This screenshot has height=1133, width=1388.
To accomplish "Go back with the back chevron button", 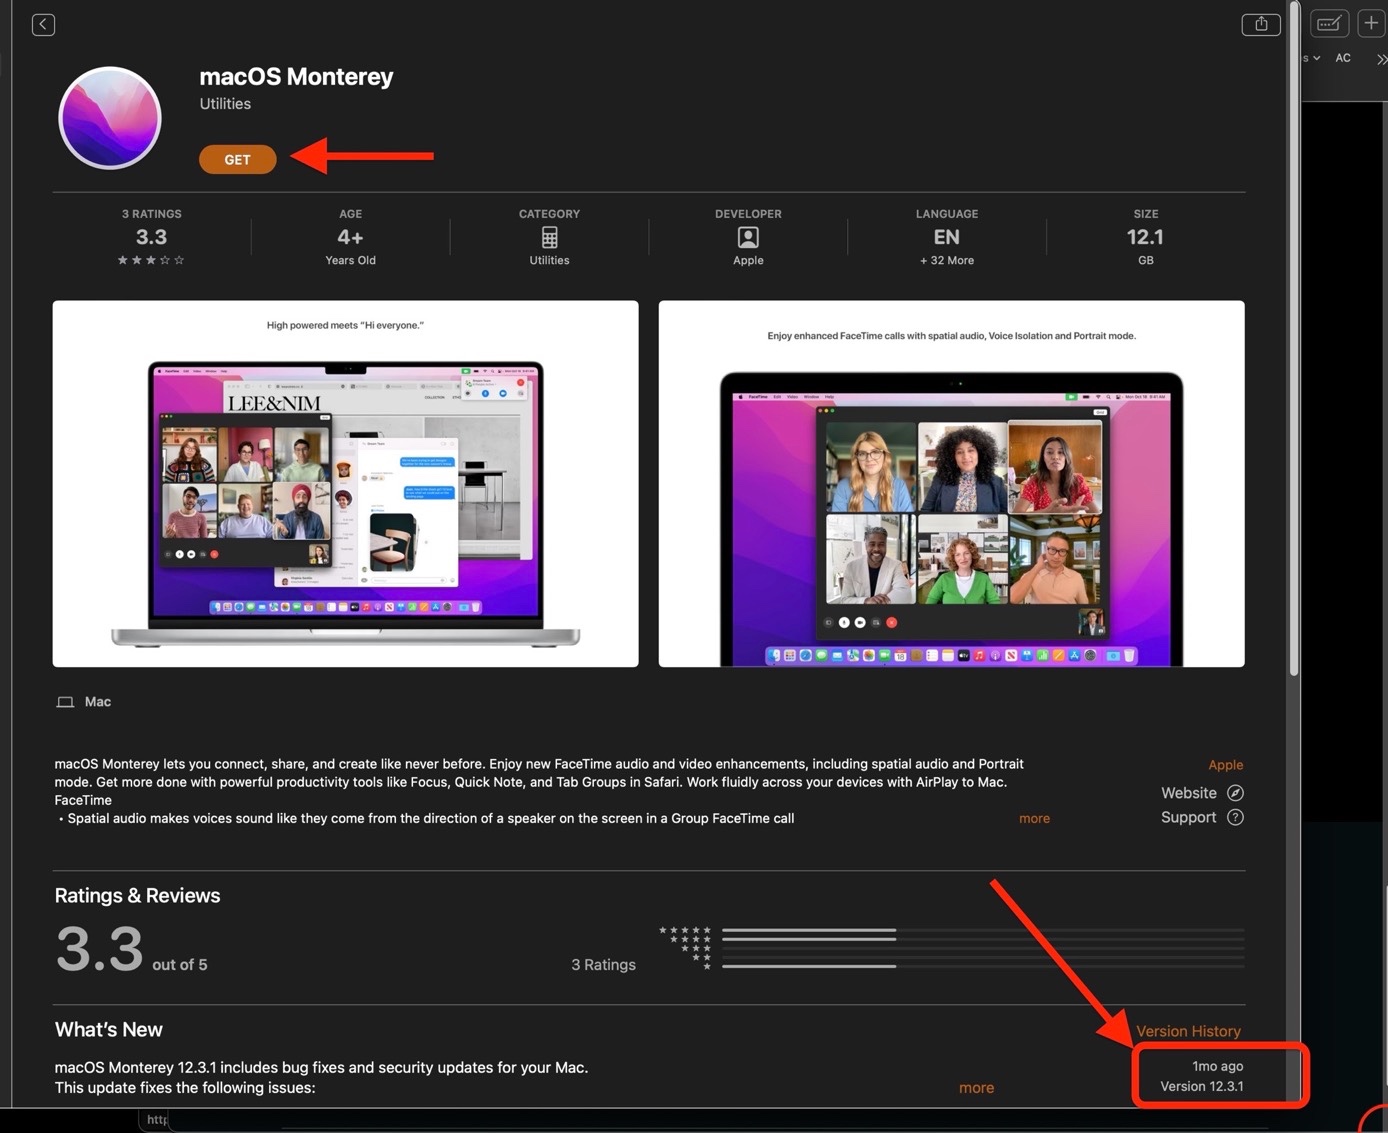I will coord(43,24).
